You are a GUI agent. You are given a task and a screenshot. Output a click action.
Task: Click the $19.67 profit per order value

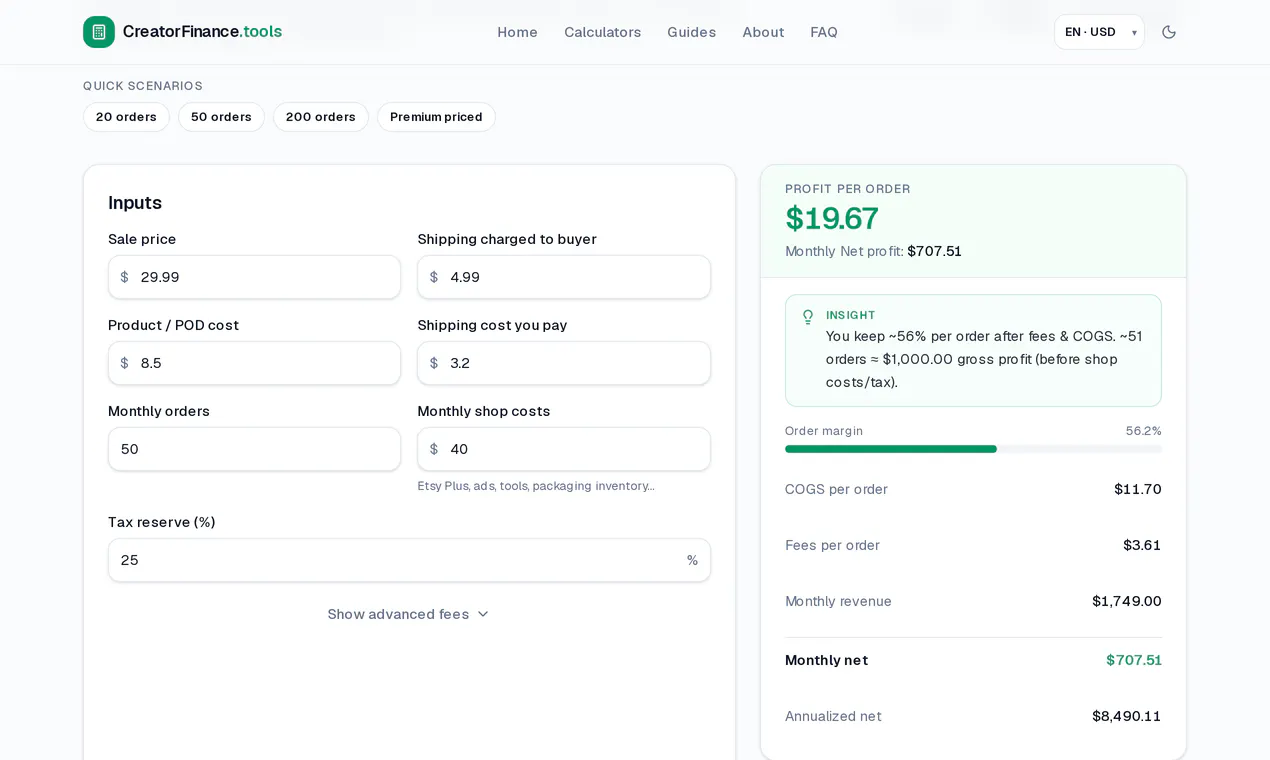(832, 218)
